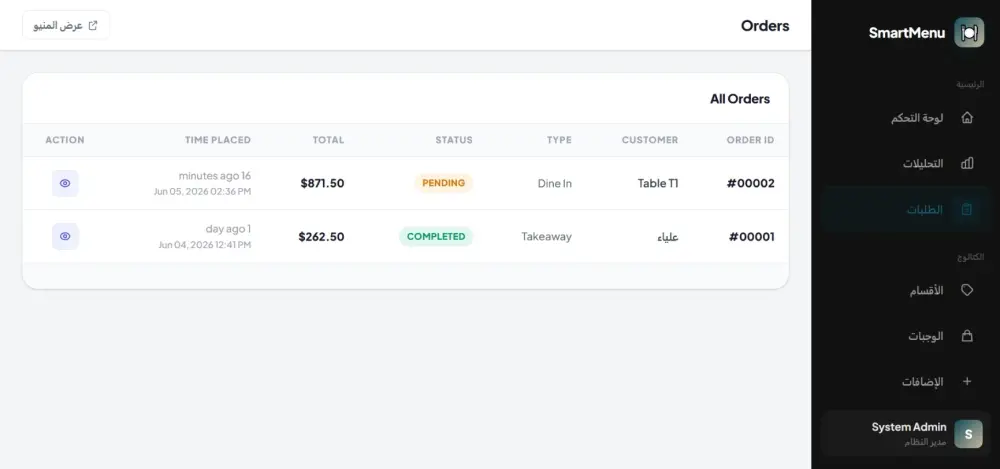Screen dimensions: 1000x469
Task: Select the COMPLETED status badge
Action: click(436, 237)
